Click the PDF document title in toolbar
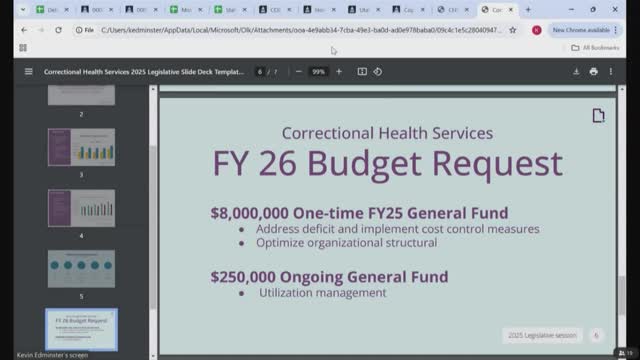The width and height of the screenshot is (640, 360). click(x=144, y=72)
